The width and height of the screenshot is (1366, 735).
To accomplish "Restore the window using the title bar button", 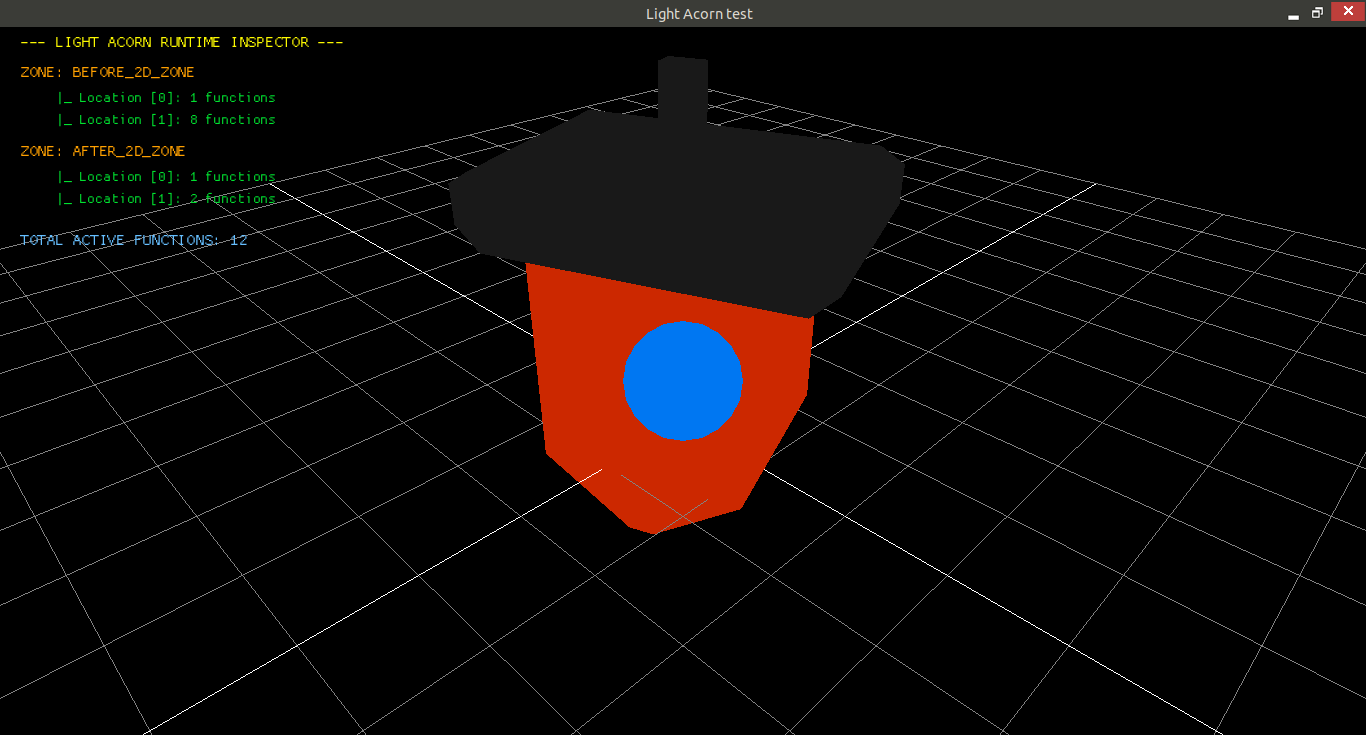I will click(1317, 13).
